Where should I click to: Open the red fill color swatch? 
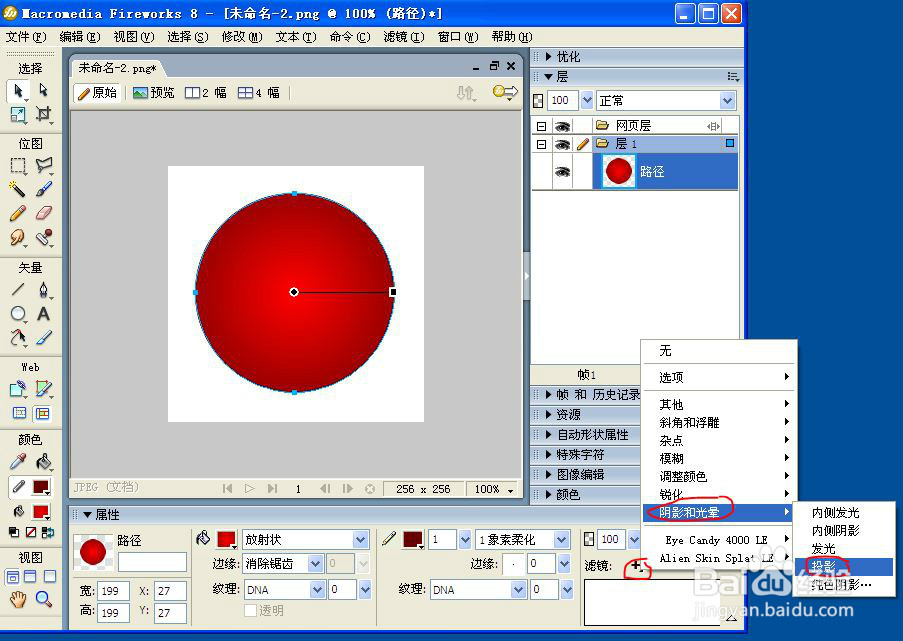[x=226, y=540]
